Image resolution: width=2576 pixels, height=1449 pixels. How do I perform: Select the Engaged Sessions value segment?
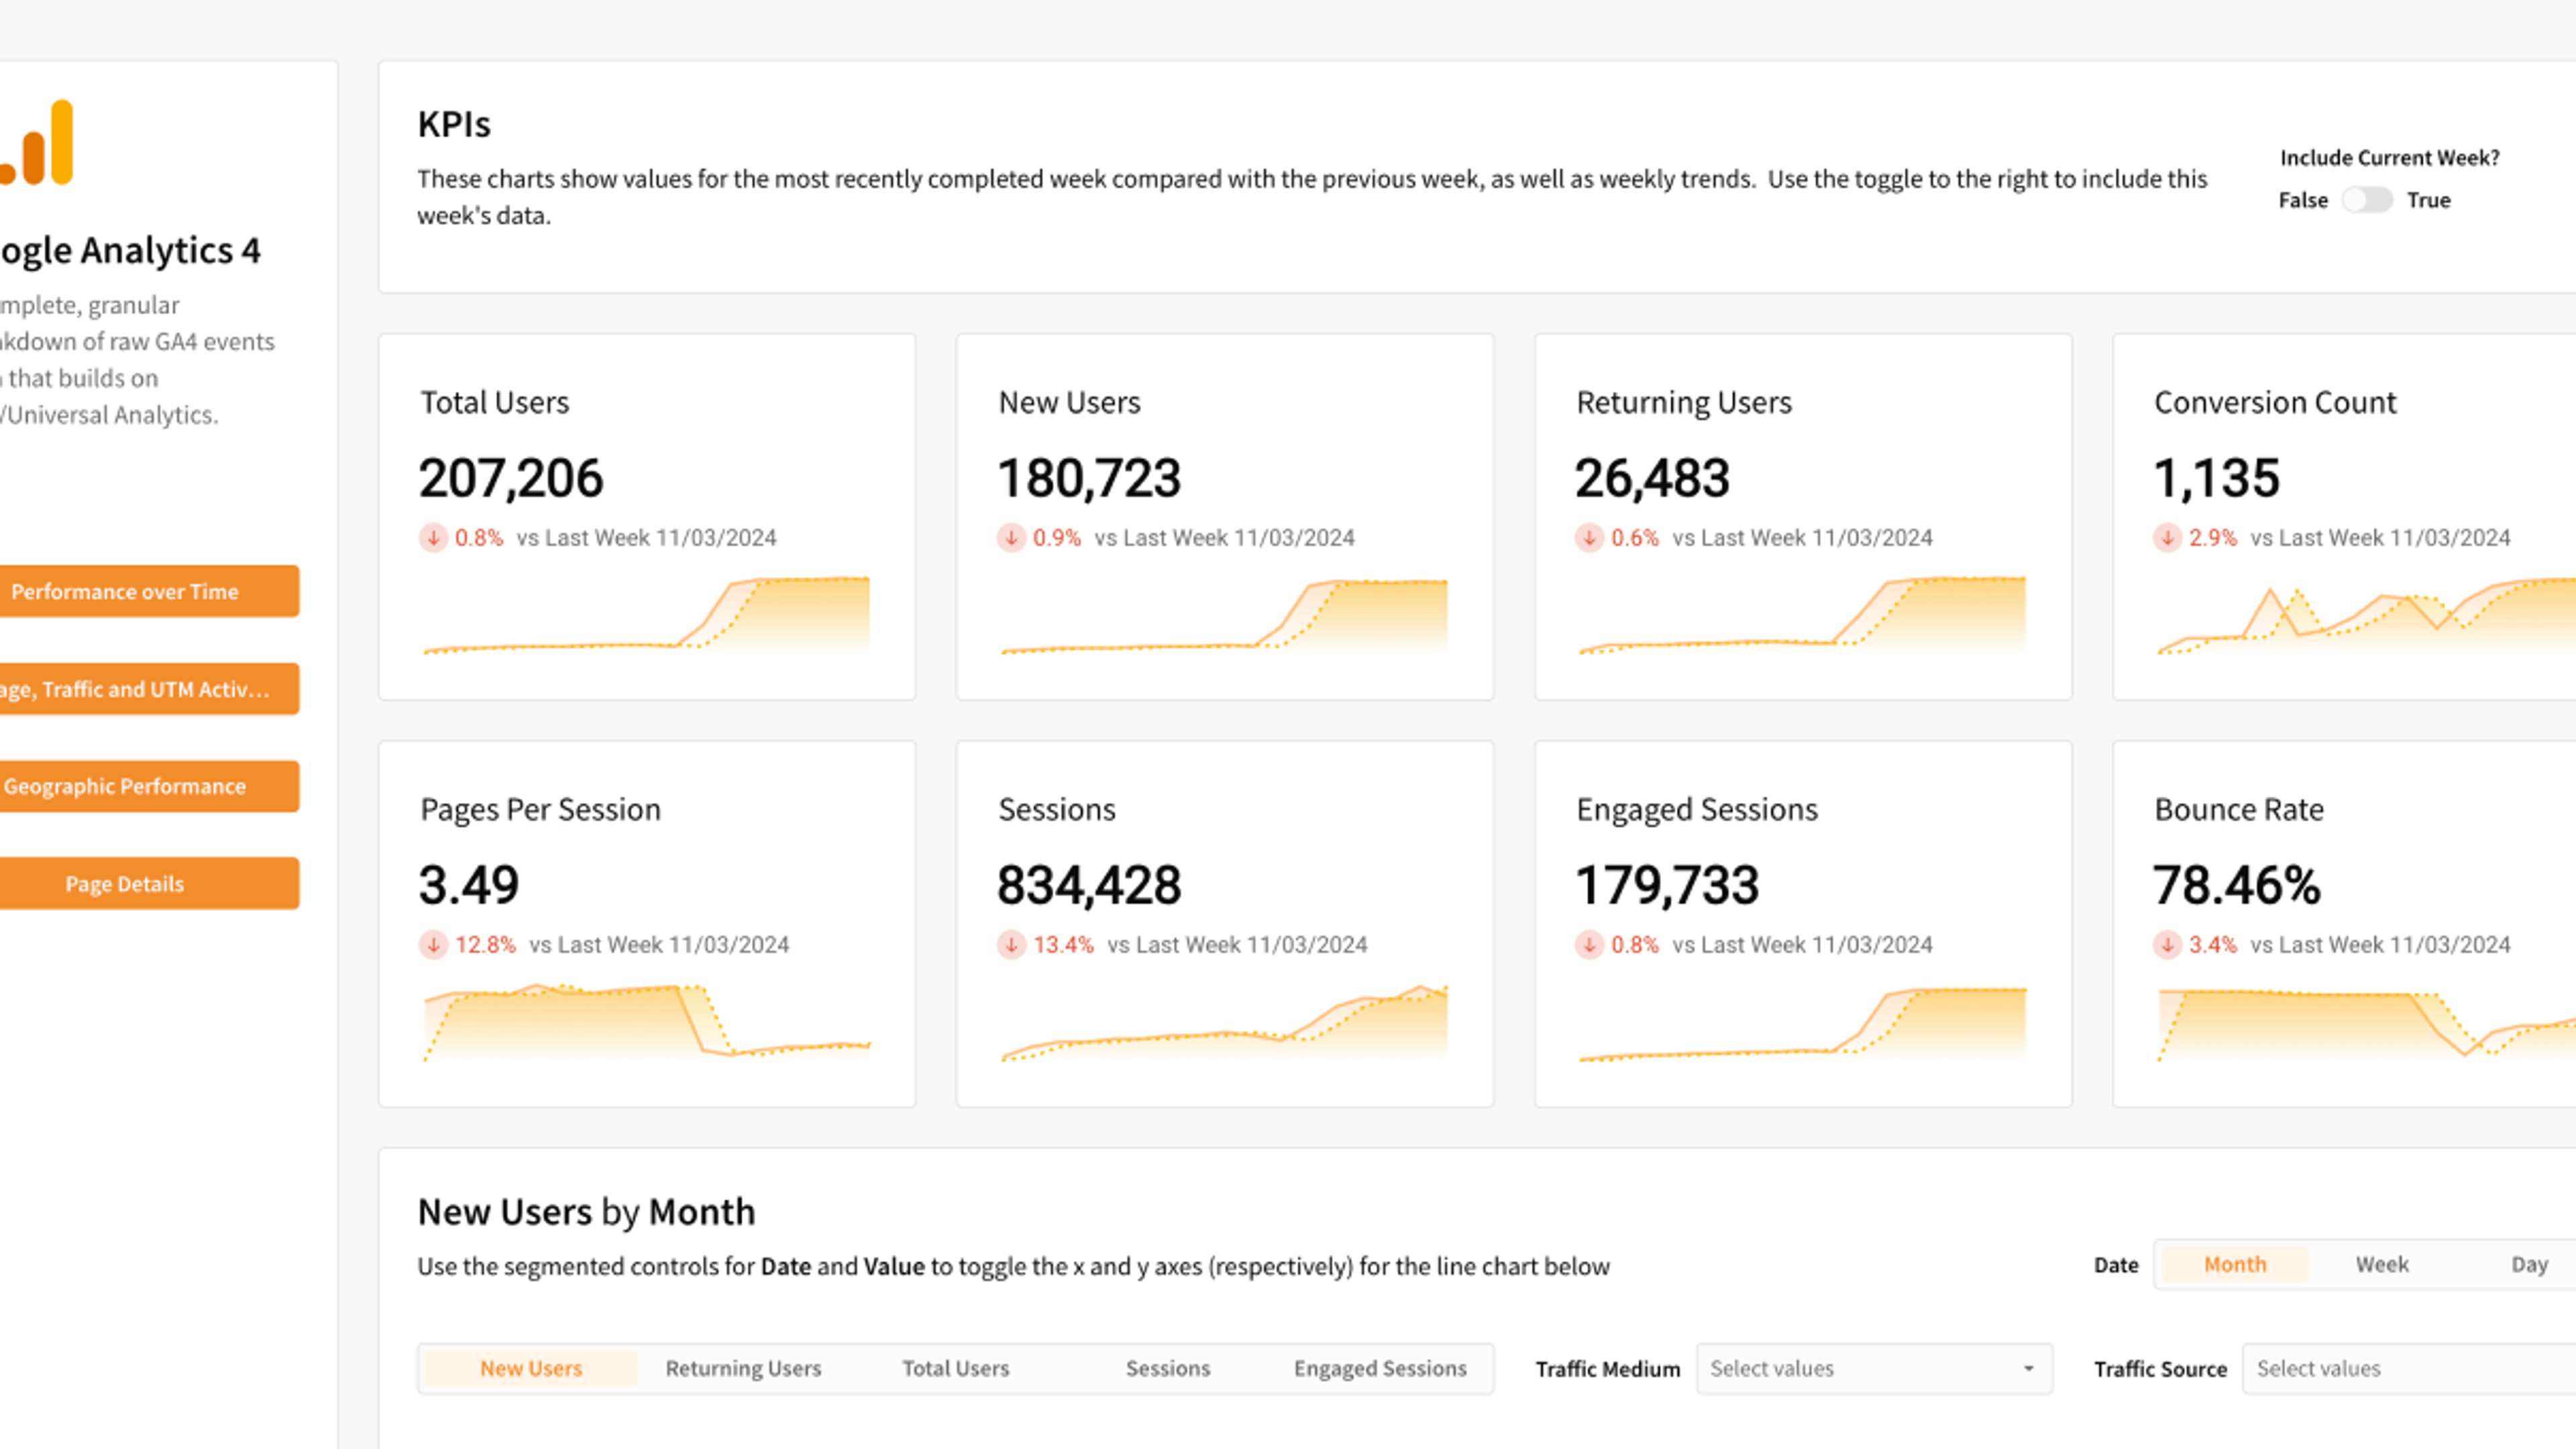point(1380,1369)
